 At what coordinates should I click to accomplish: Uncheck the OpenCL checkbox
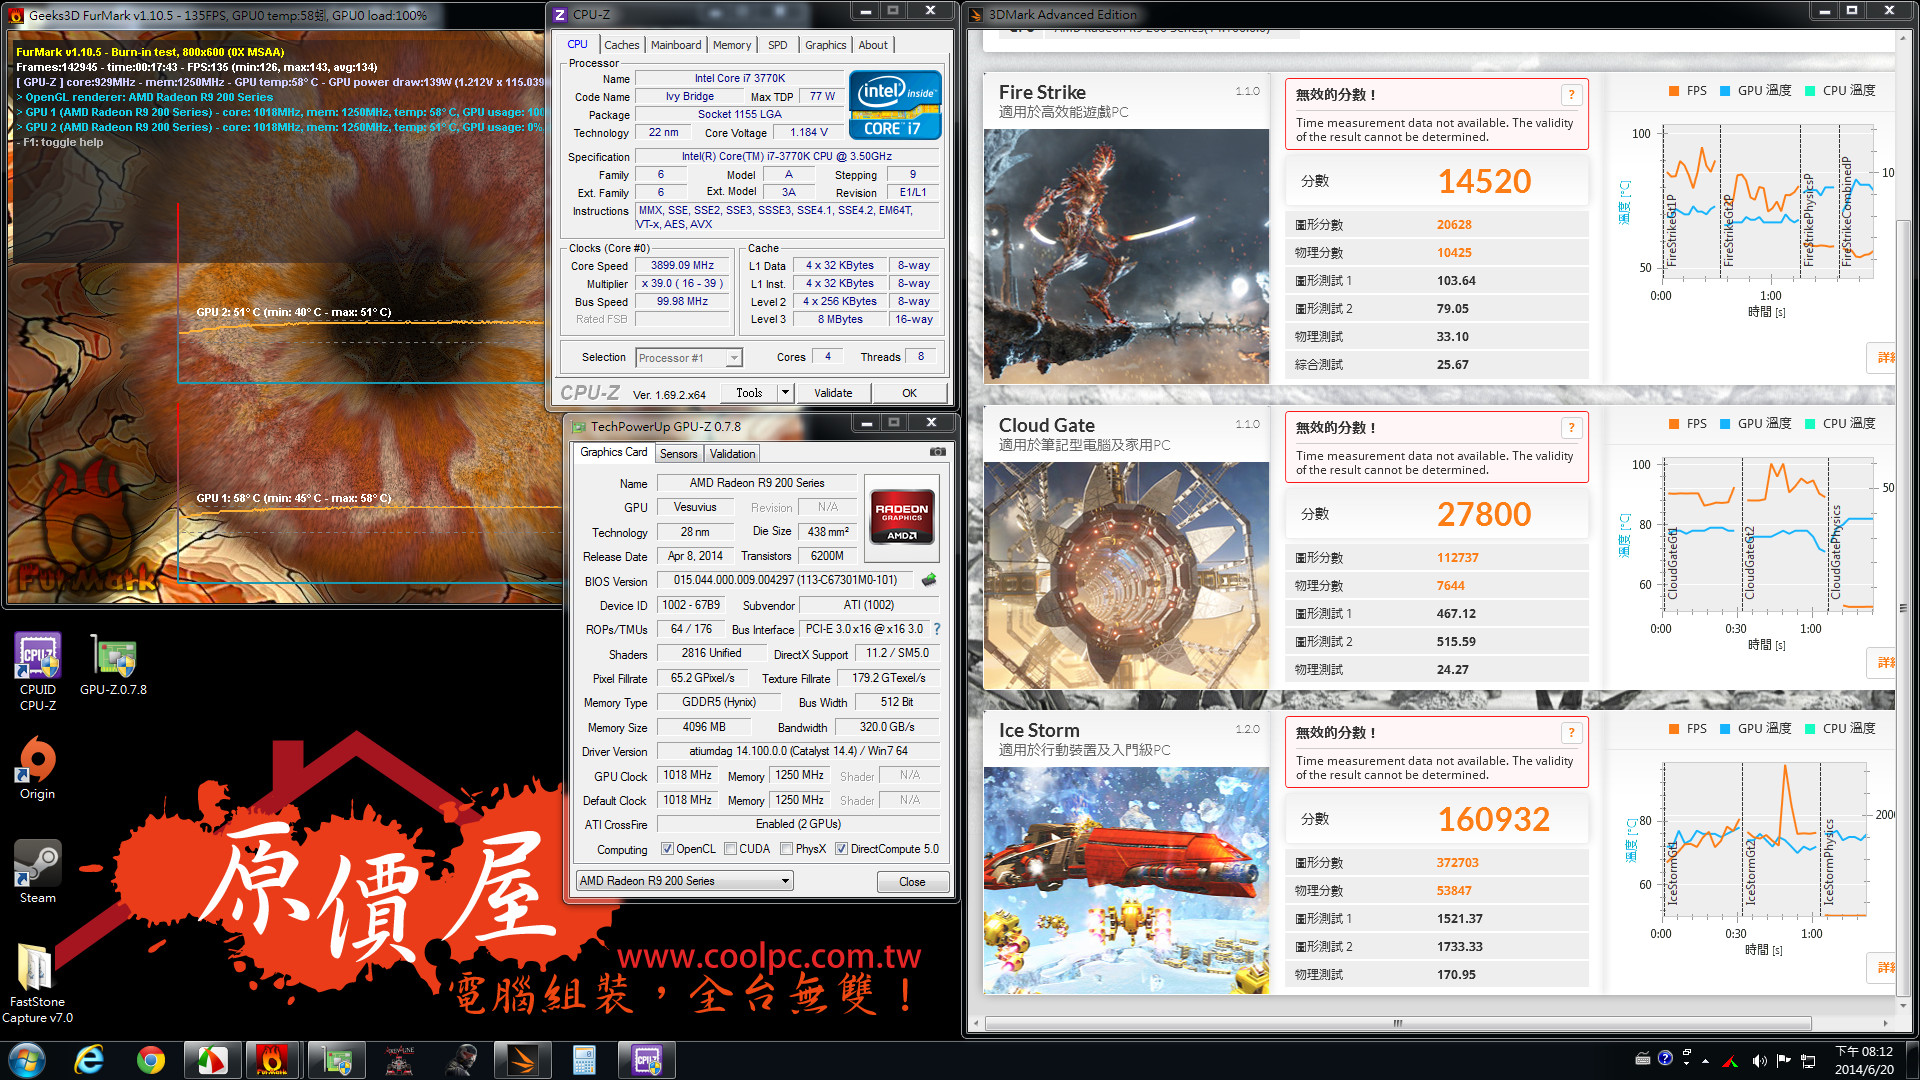click(667, 849)
